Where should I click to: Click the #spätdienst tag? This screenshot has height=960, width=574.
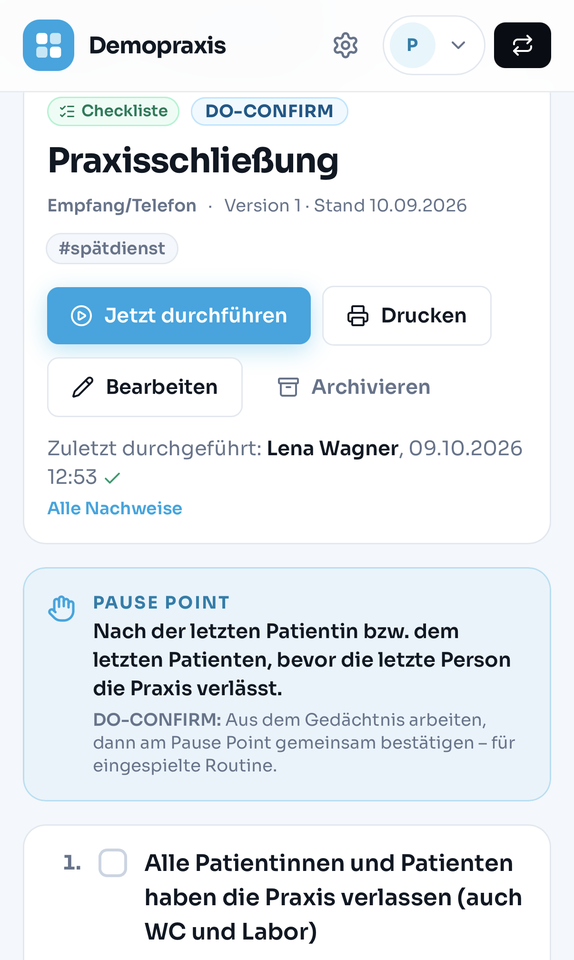(112, 249)
